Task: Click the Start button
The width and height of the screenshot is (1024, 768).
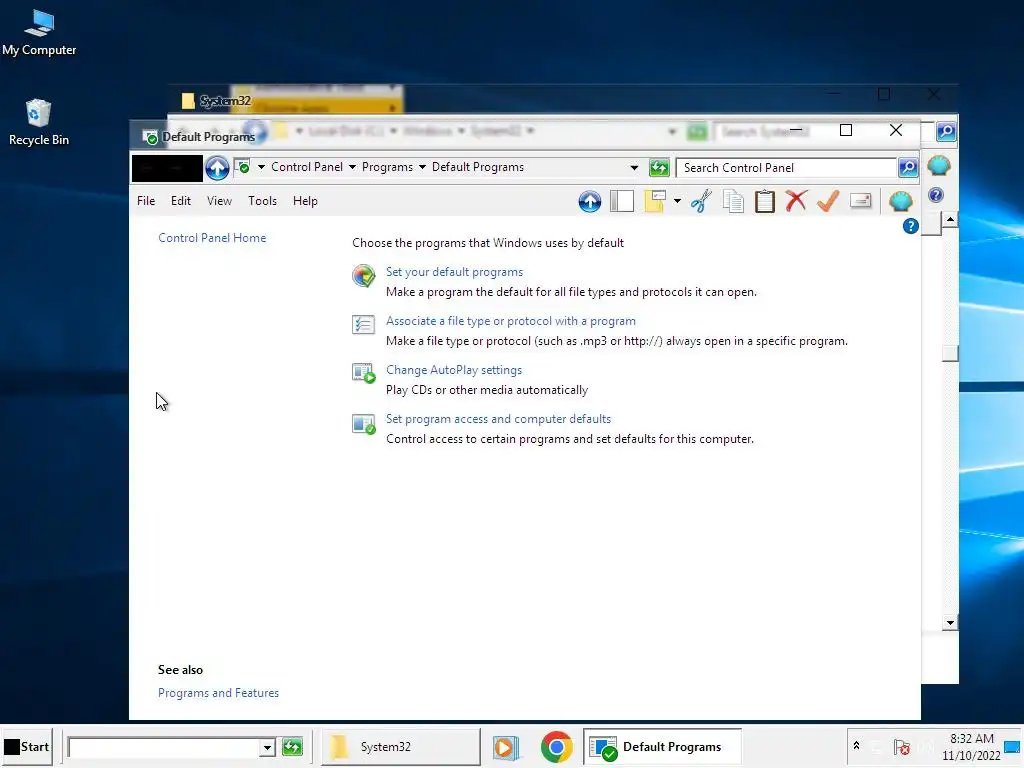Action: click(x=27, y=746)
